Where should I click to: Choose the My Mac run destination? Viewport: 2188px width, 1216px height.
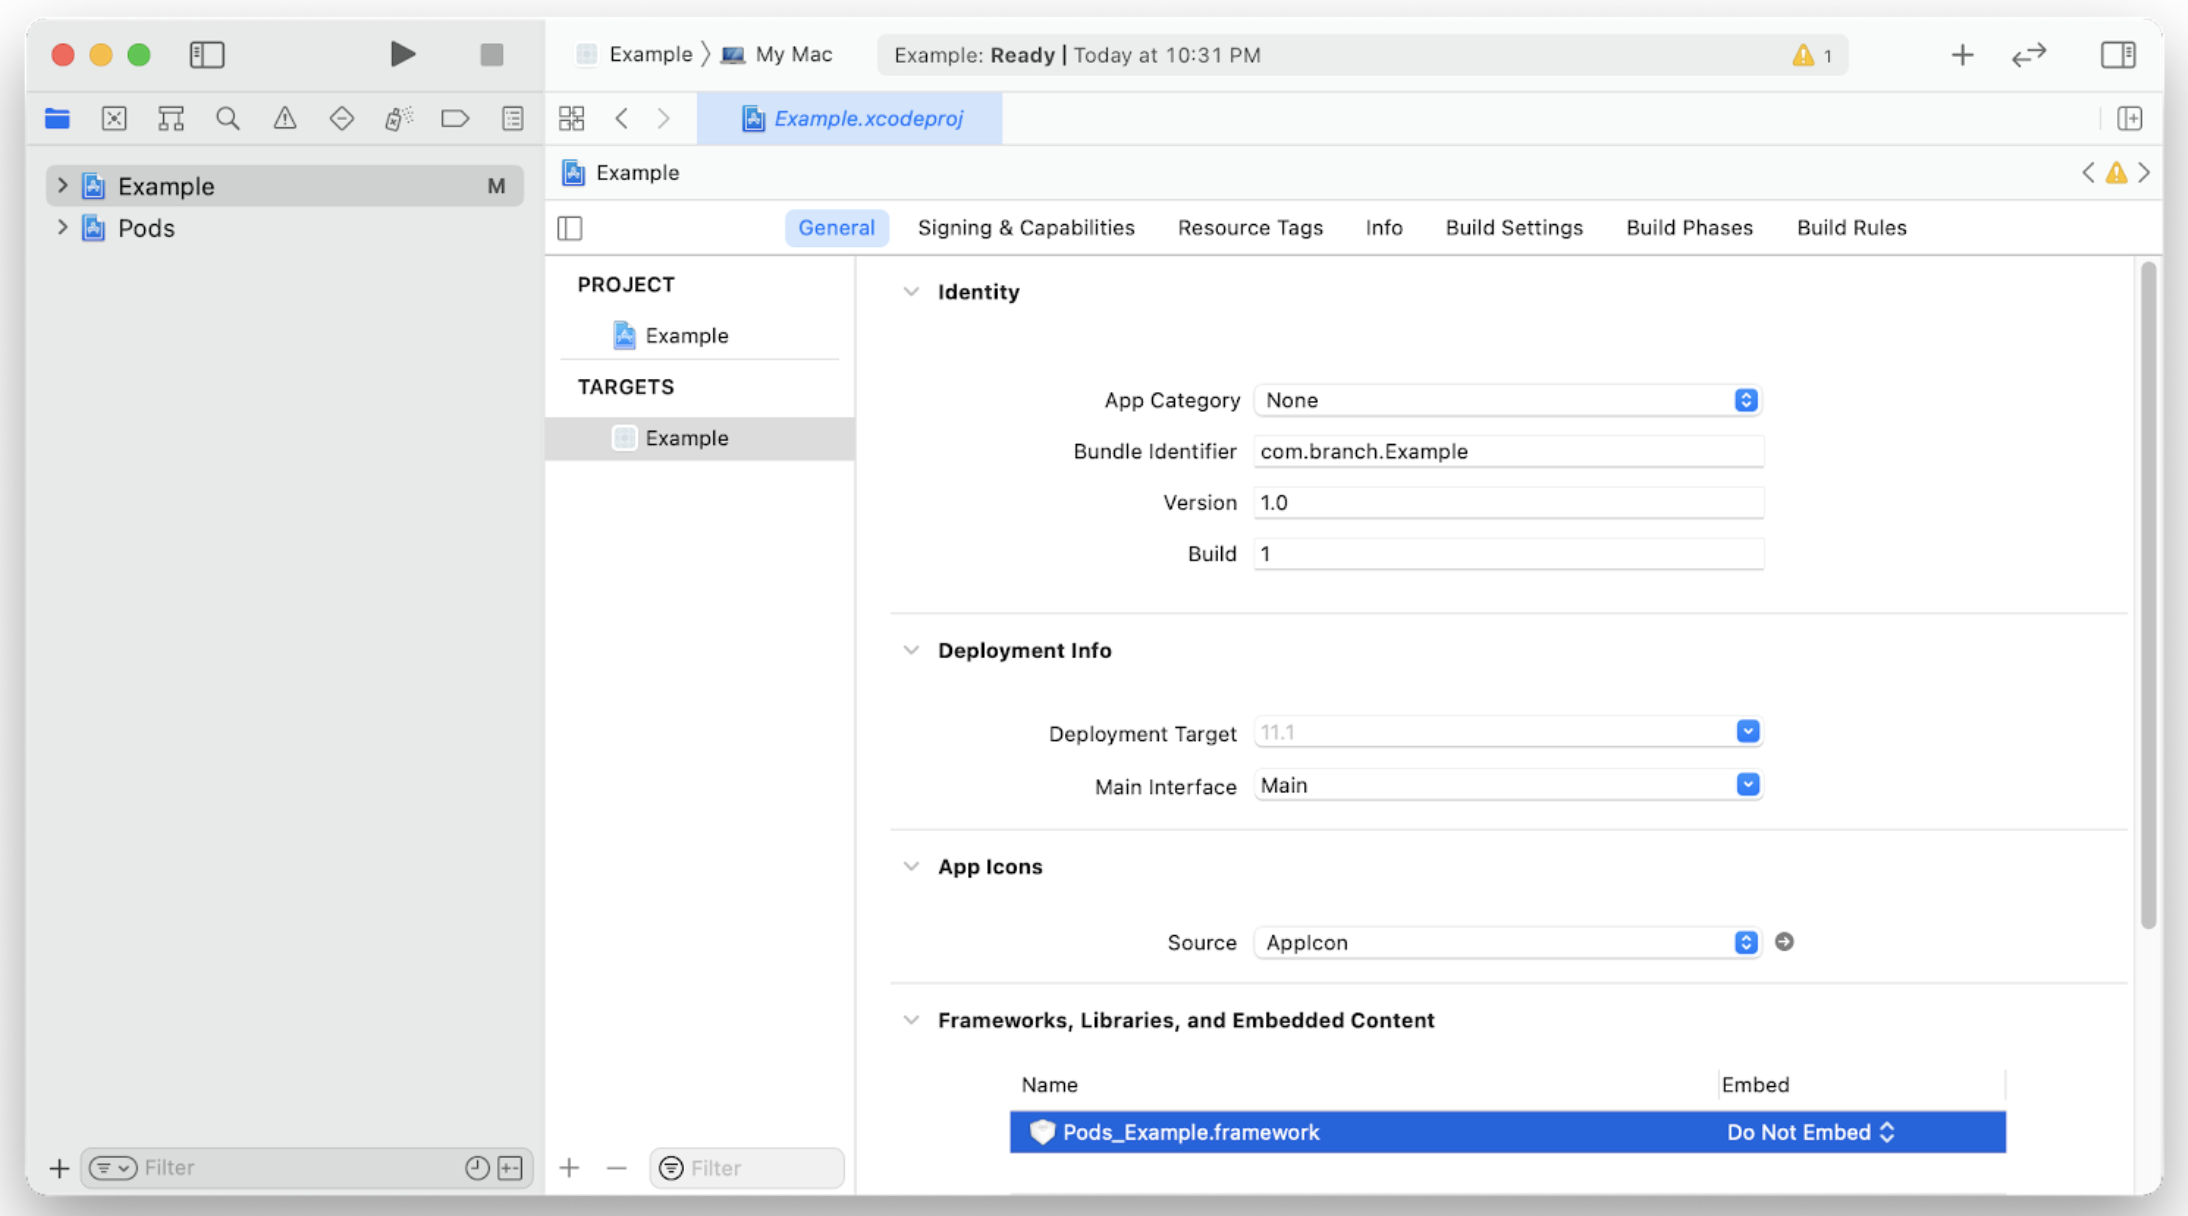tap(777, 55)
